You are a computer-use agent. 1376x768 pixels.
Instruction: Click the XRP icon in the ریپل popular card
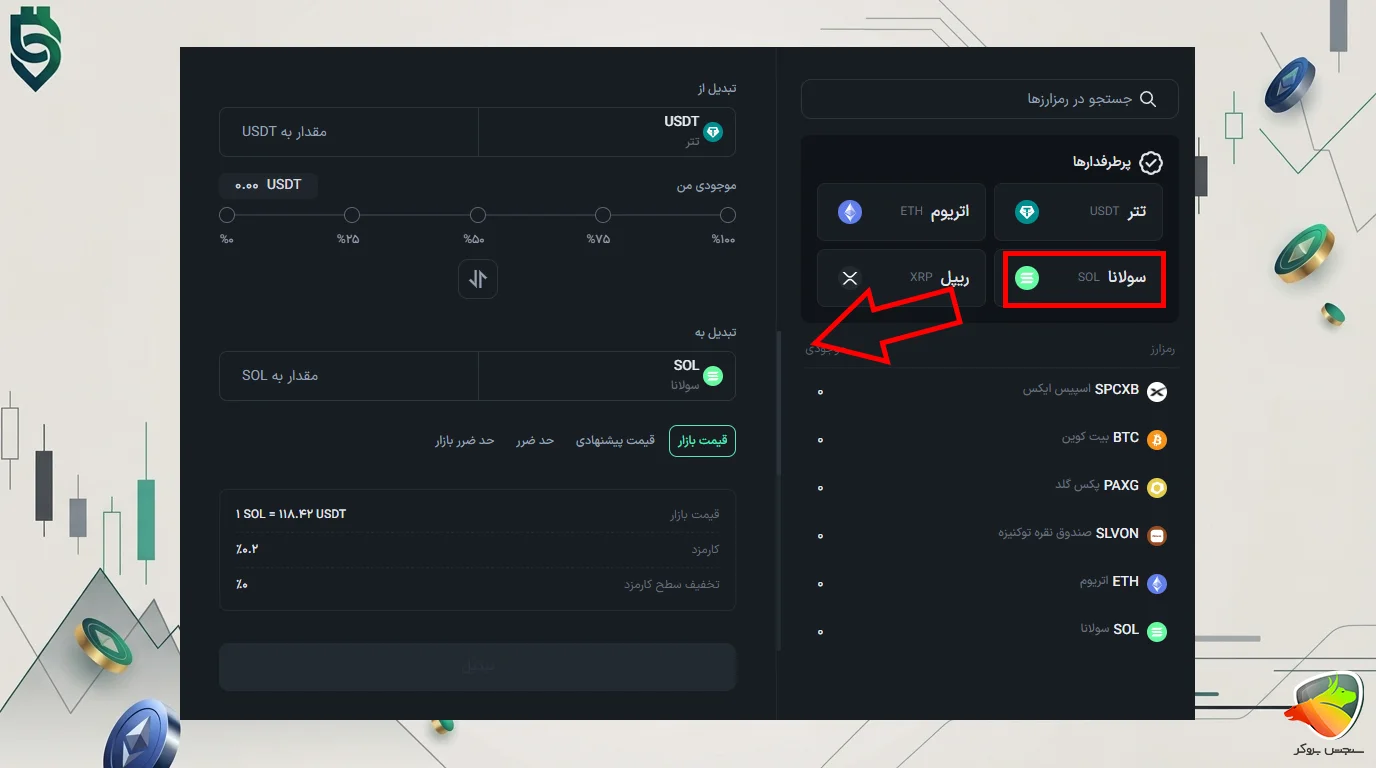coord(850,278)
